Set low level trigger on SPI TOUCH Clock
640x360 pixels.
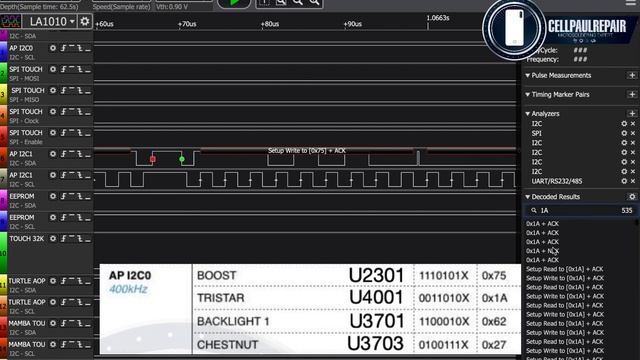coord(87,112)
